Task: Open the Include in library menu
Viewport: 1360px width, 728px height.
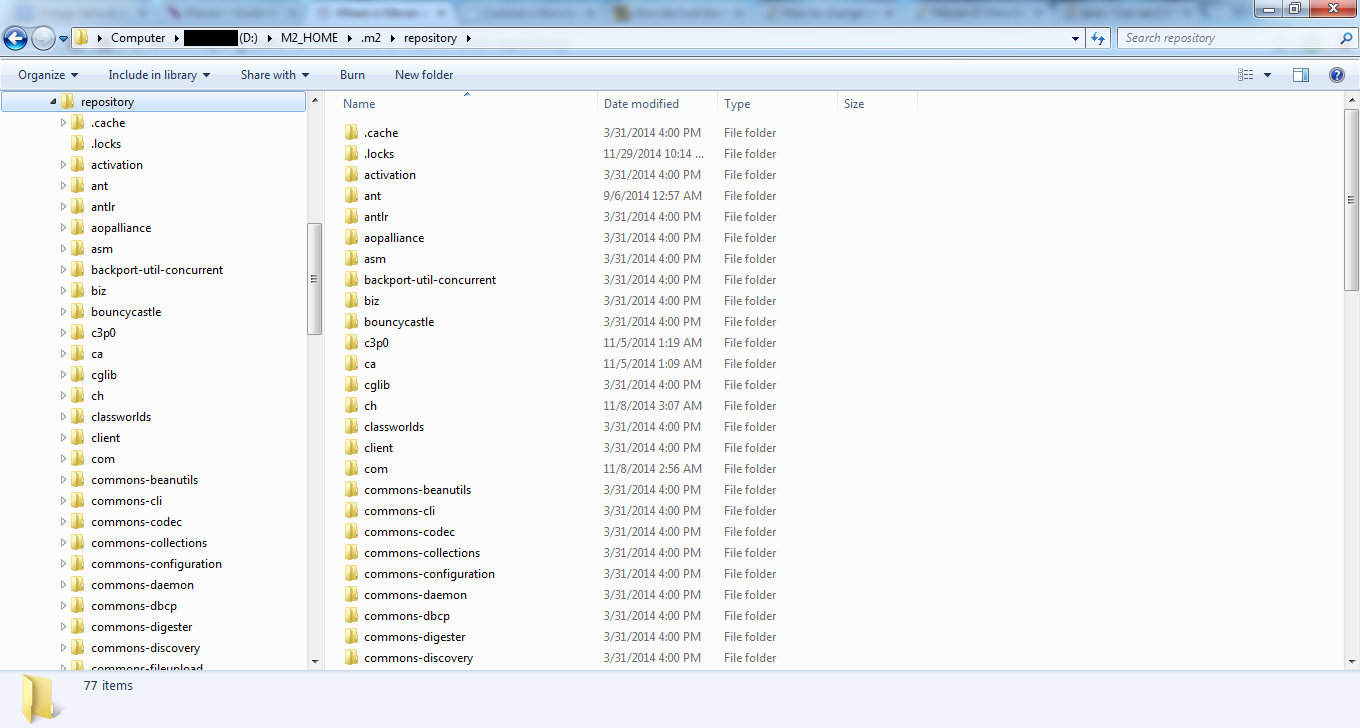Action: (159, 75)
